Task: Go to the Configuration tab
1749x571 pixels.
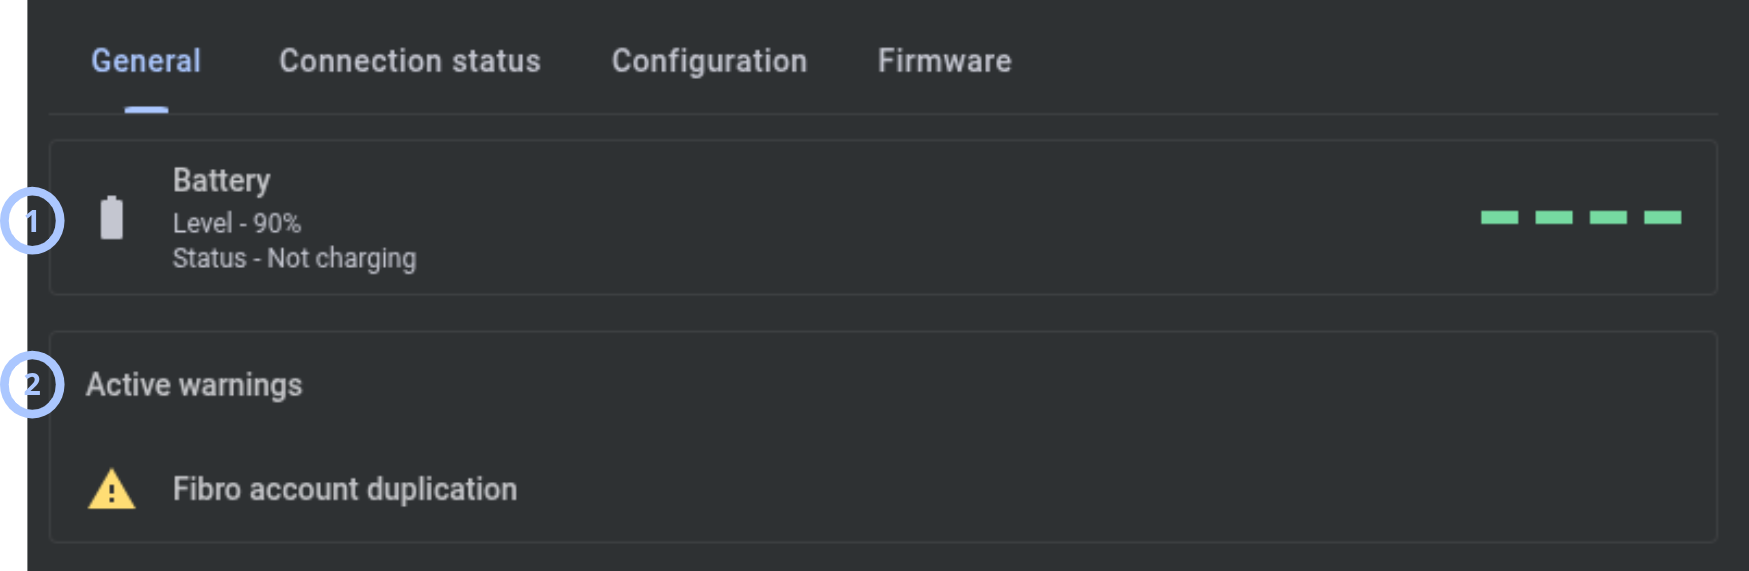Action: pos(709,61)
